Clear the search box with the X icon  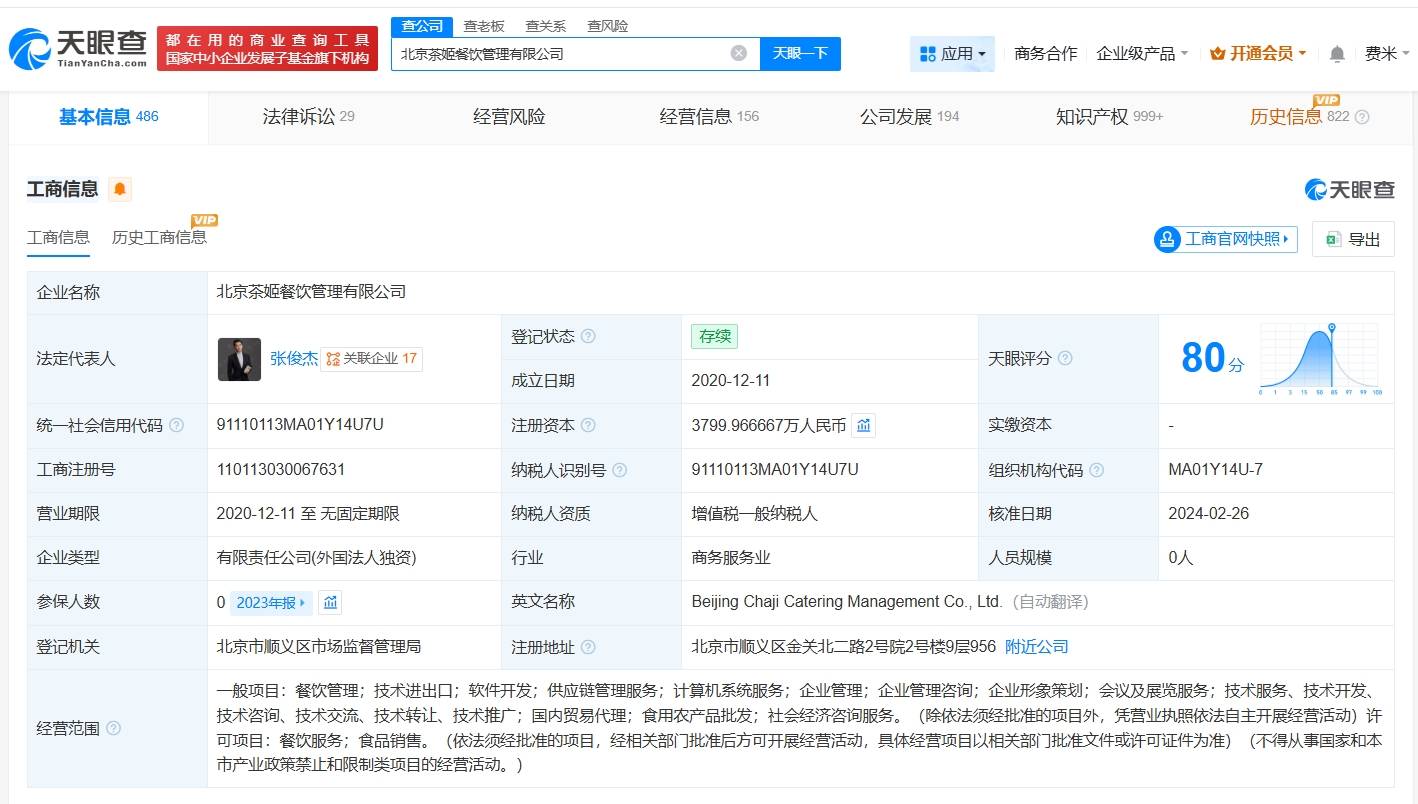[x=738, y=53]
